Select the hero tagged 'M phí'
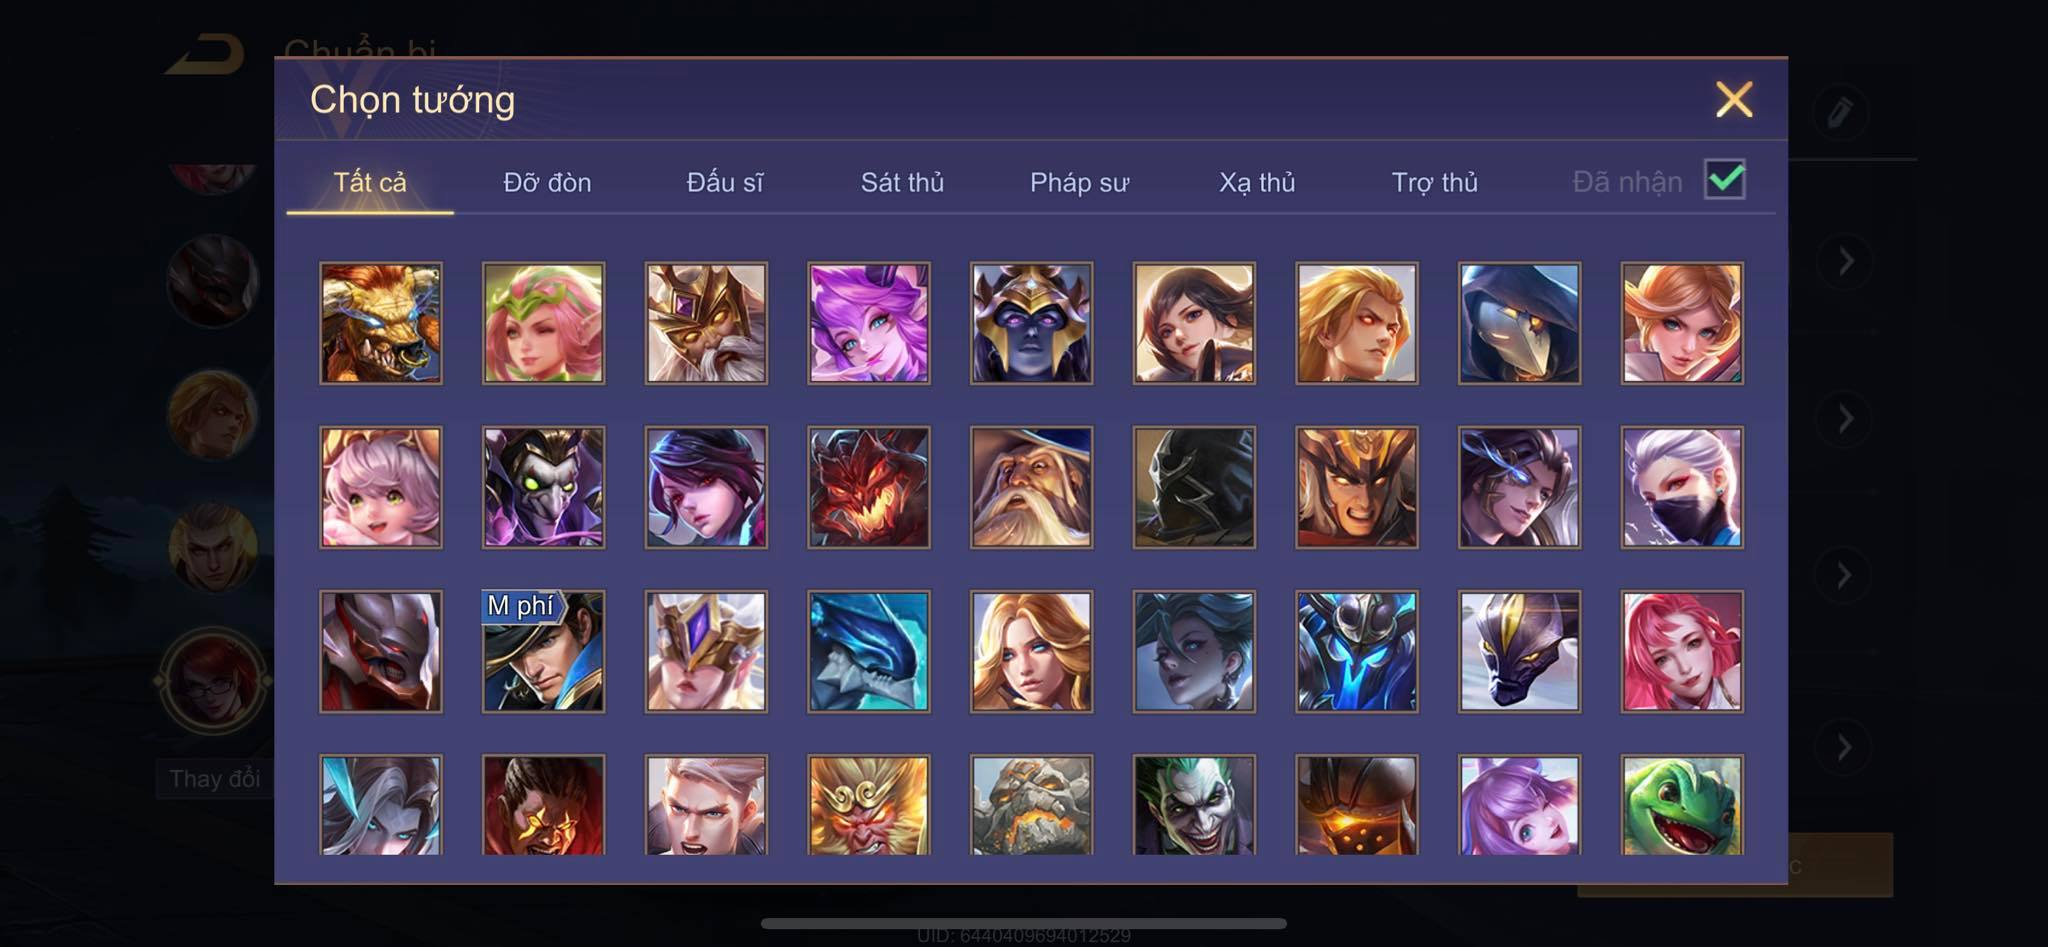2048x947 pixels. (543, 651)
